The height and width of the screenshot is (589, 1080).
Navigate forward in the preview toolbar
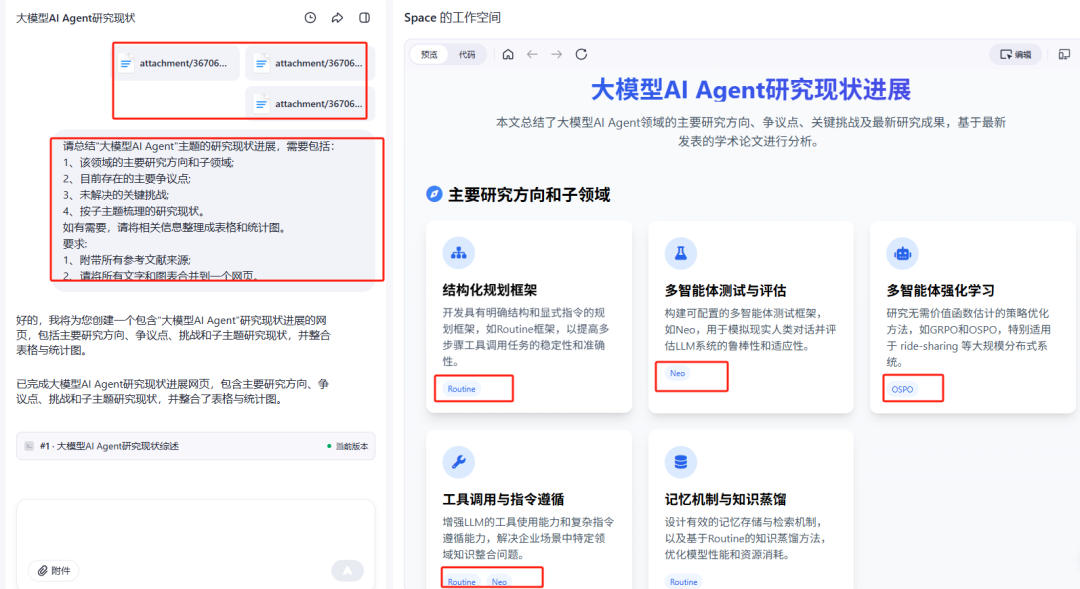pyautogui.click(x=557, y=54)
